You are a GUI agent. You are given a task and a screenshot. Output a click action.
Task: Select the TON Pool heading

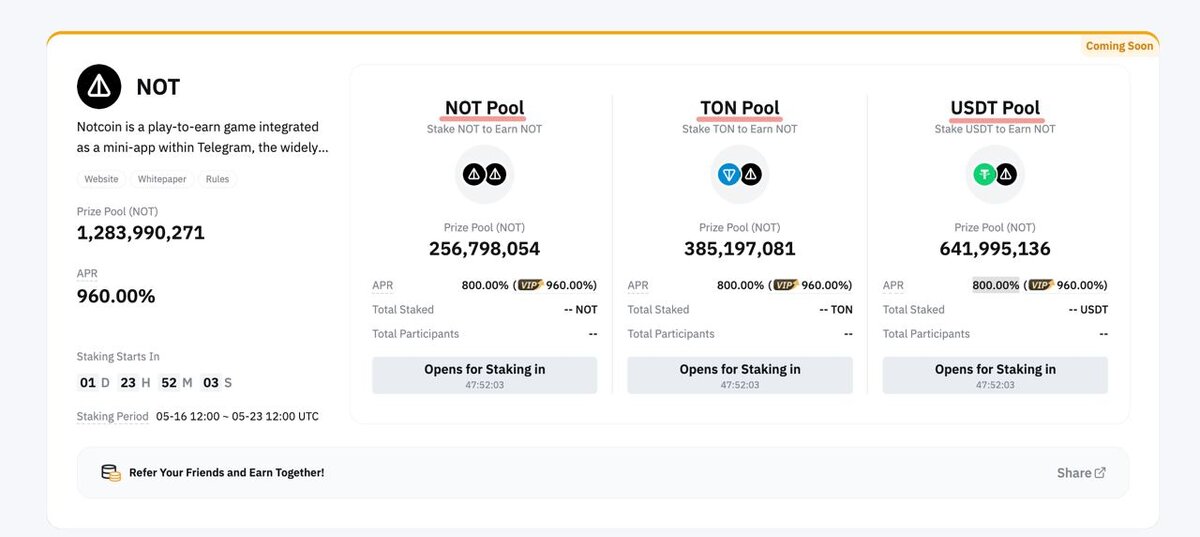point(740,108)
